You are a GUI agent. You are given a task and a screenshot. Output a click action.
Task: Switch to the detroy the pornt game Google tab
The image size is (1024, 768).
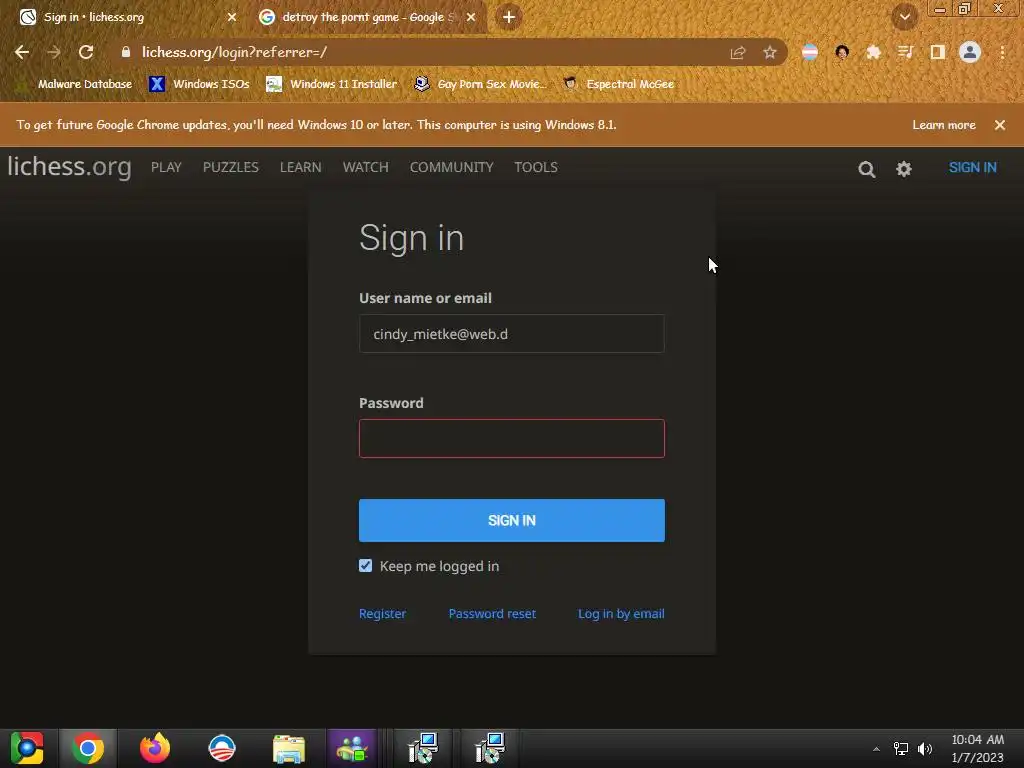[x=366, y=17]
